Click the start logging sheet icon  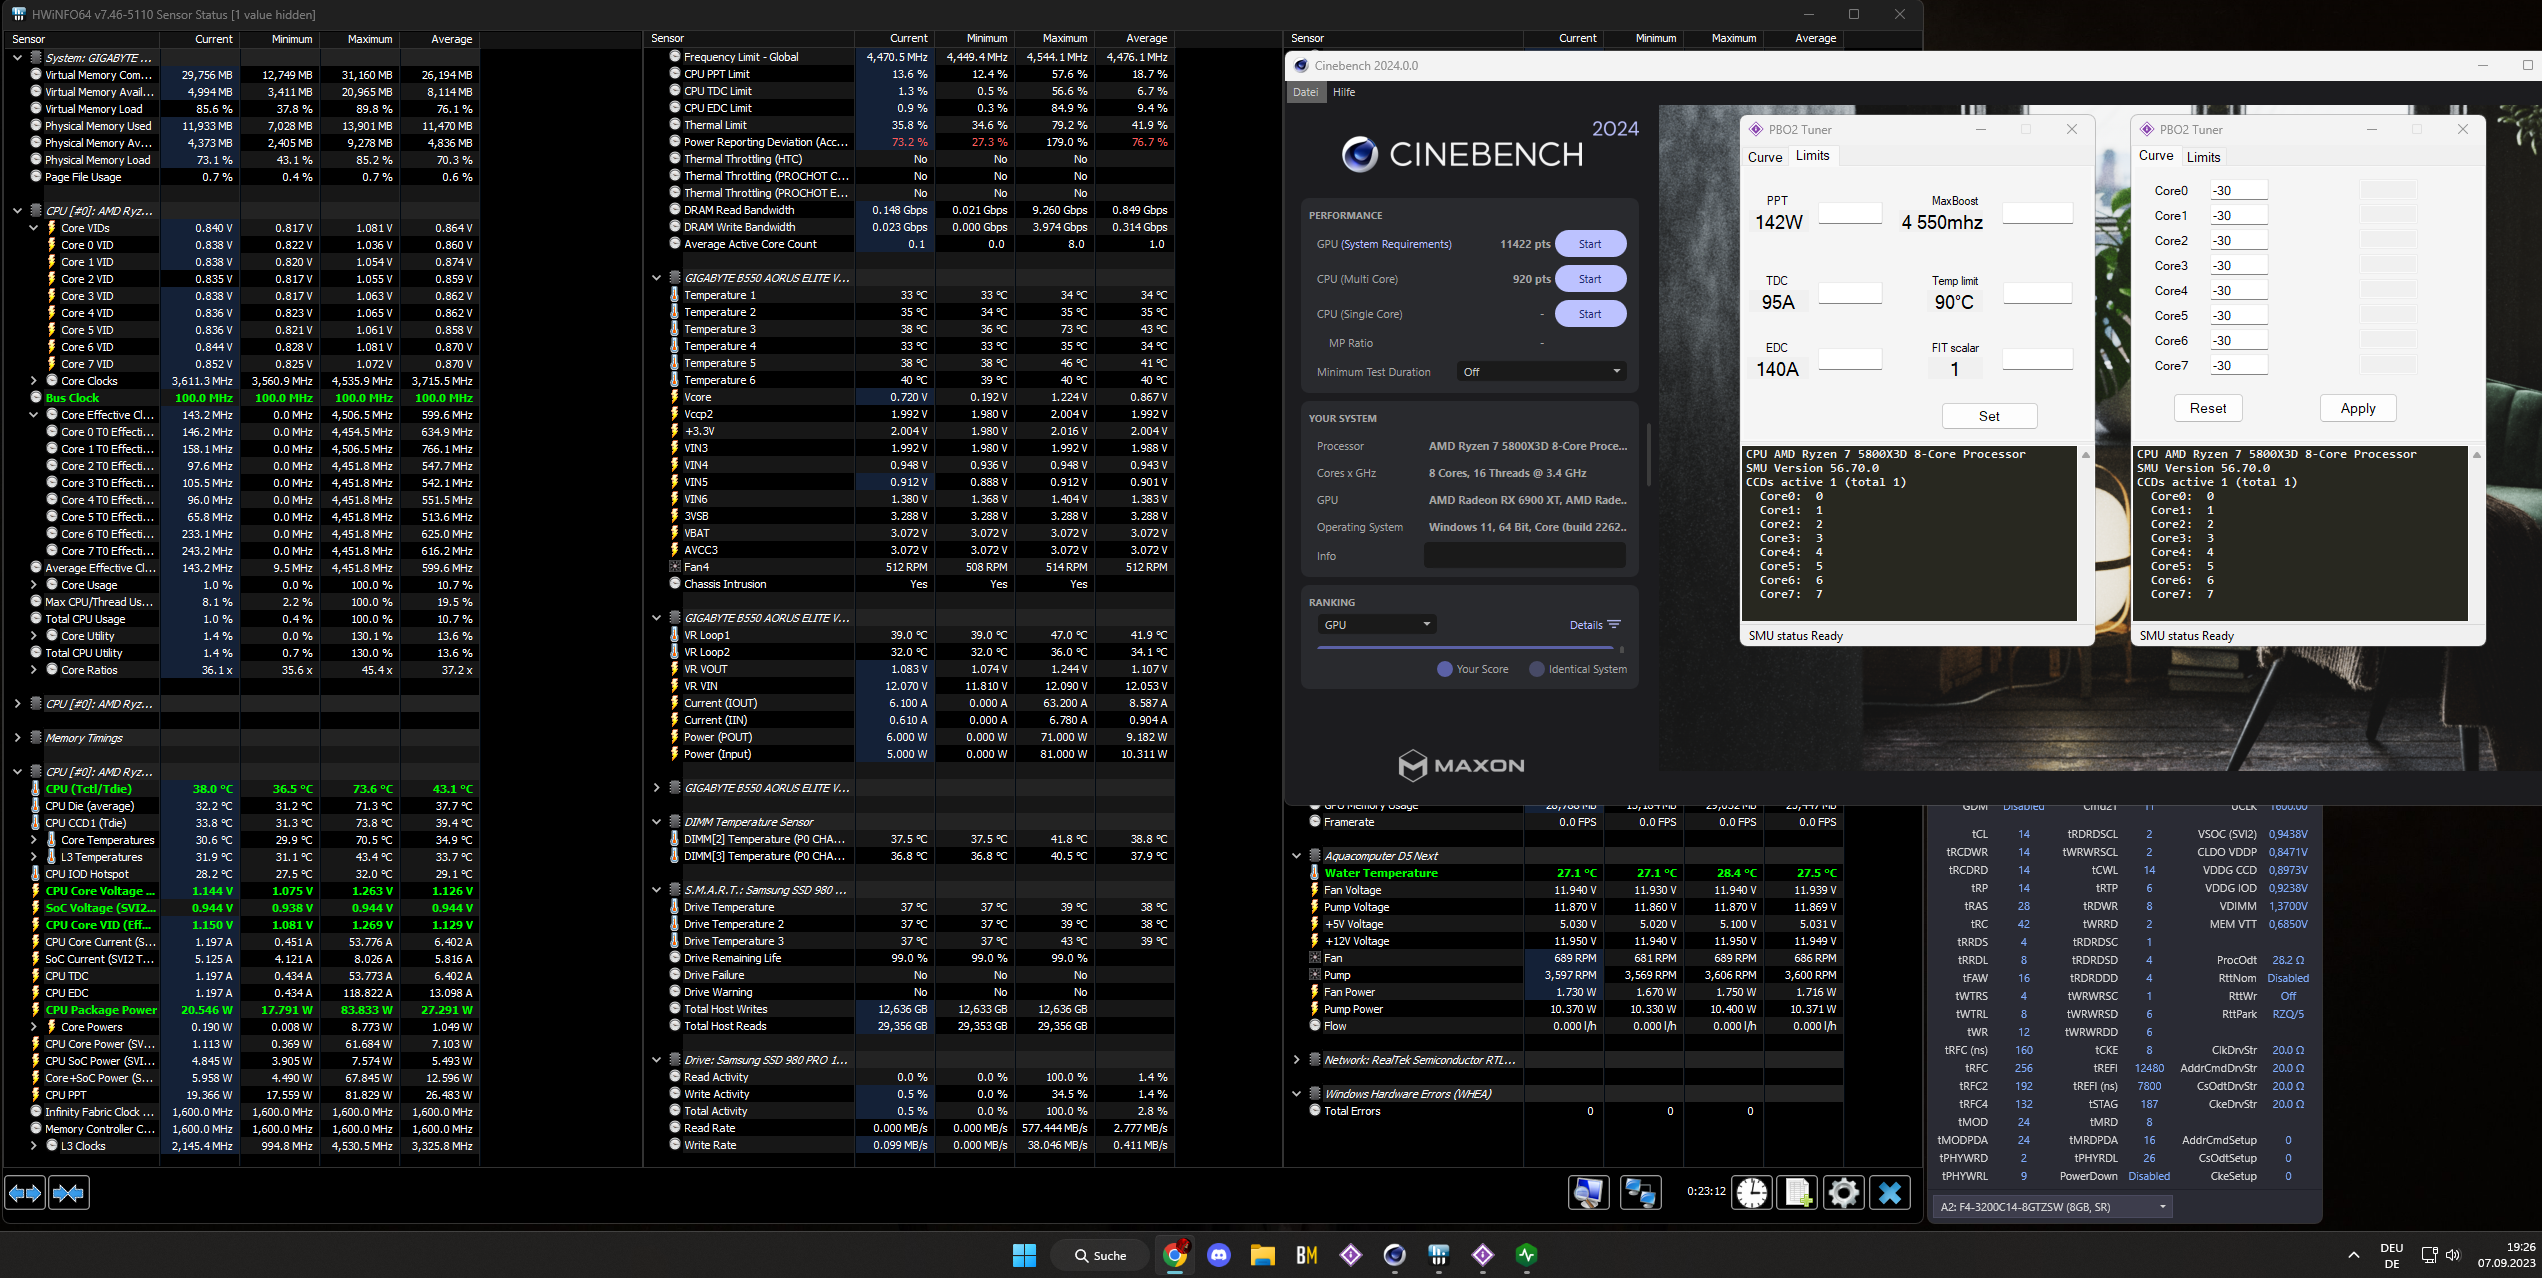(x=1798, y=1192)
